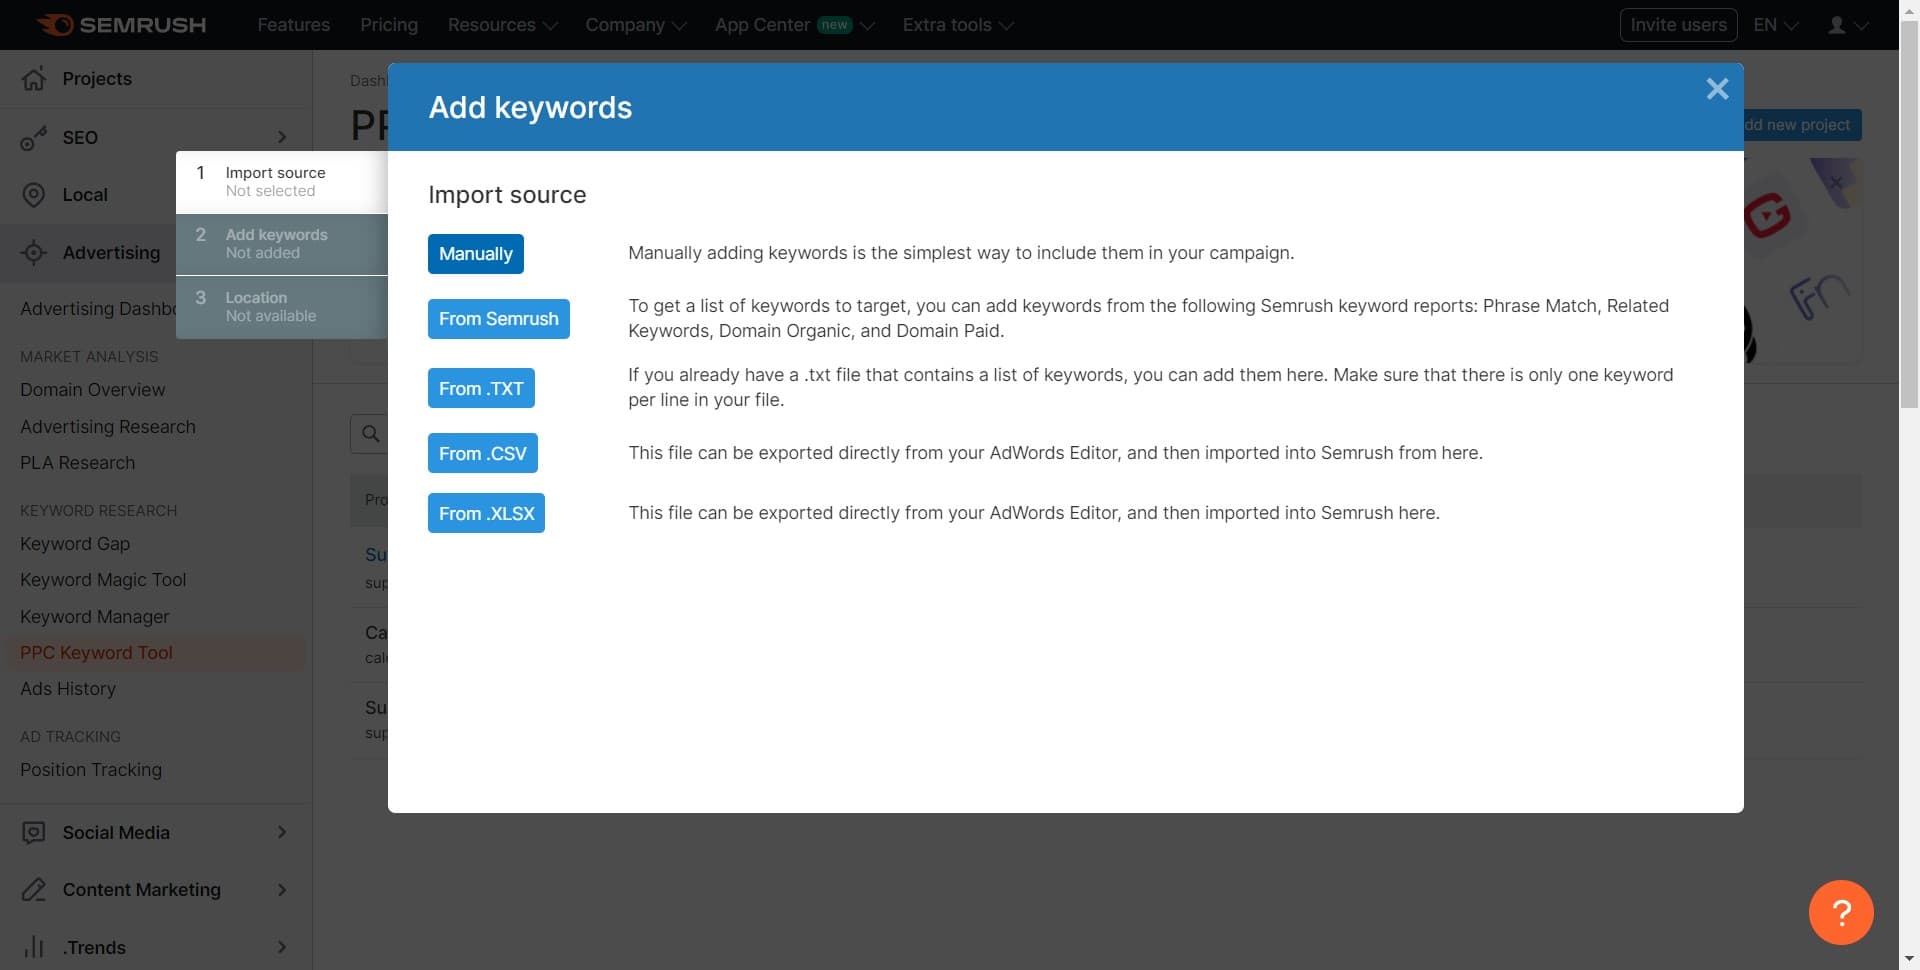Dismiss the Add keywords dialog
Image resolution: width=1920 pixels, height=970 pixels.
click(1717, 89)
